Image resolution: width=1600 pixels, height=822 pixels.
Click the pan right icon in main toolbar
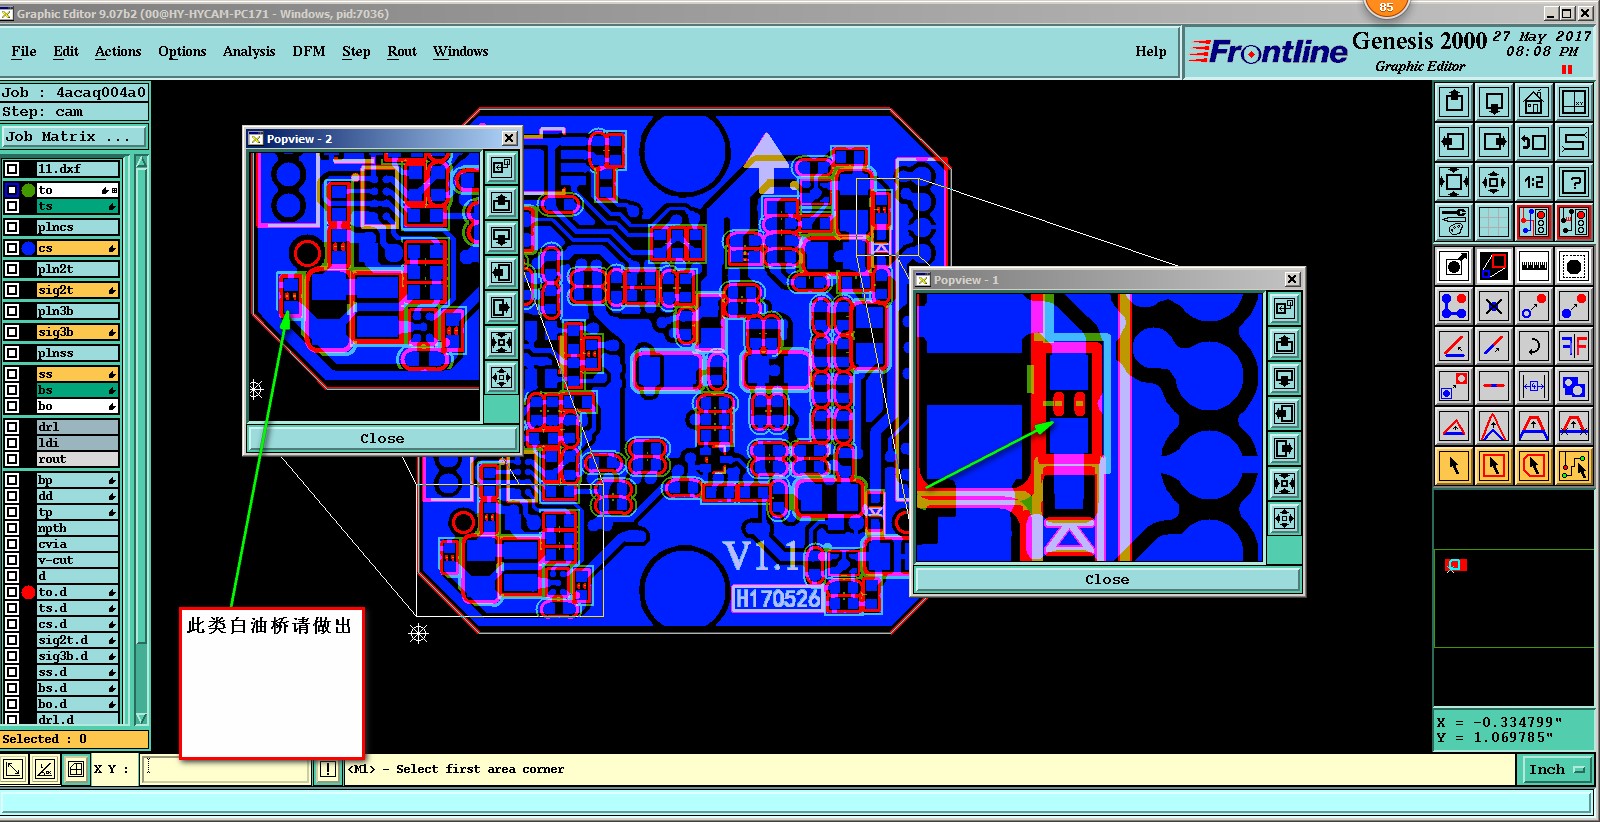(1494, 142)
